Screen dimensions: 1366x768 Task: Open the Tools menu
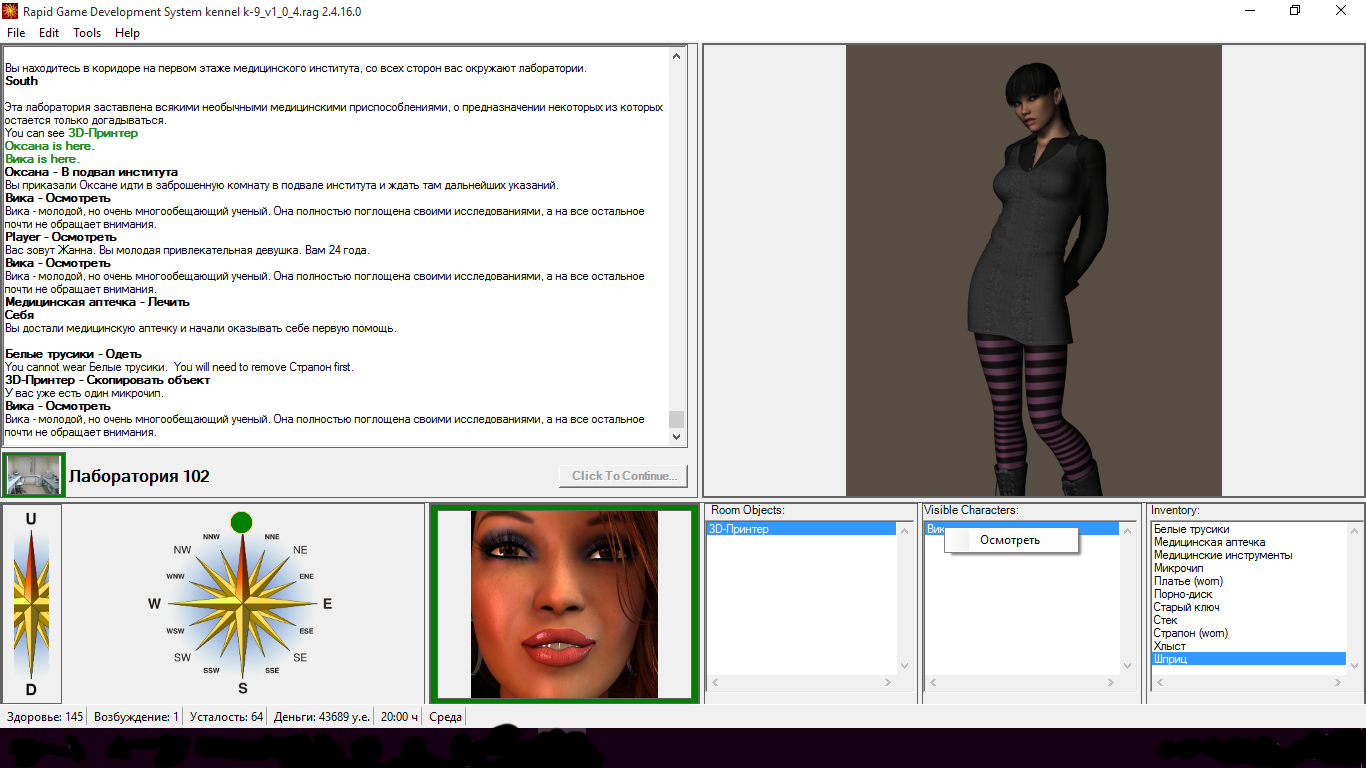pos(87,33)
